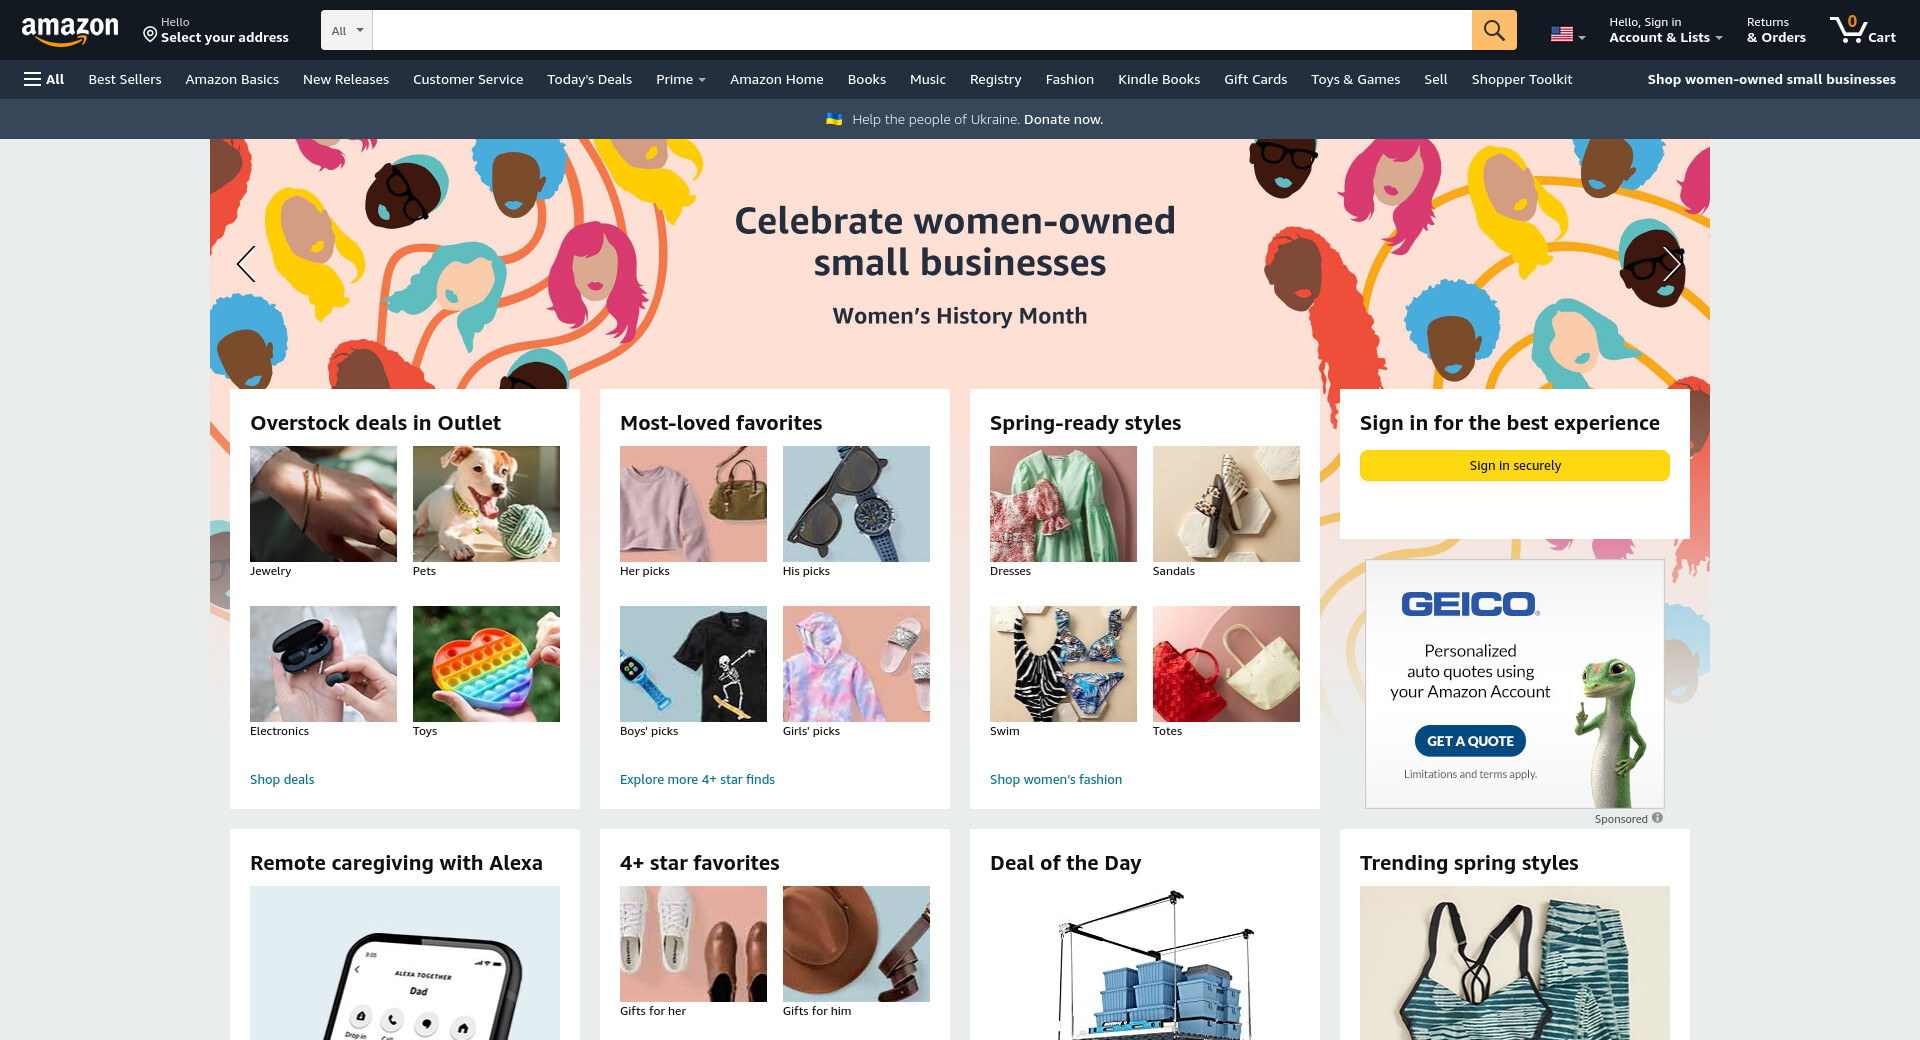The width and height of the screenshot is (1920, 1040).
Task: Focus the Amazon search text field
Action: point(922,30)
